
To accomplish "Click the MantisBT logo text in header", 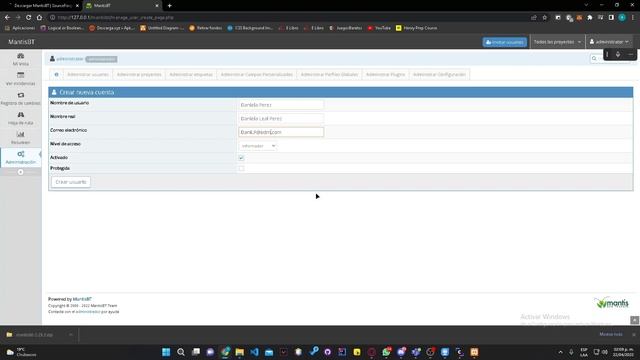I will (x=22, y=42).
